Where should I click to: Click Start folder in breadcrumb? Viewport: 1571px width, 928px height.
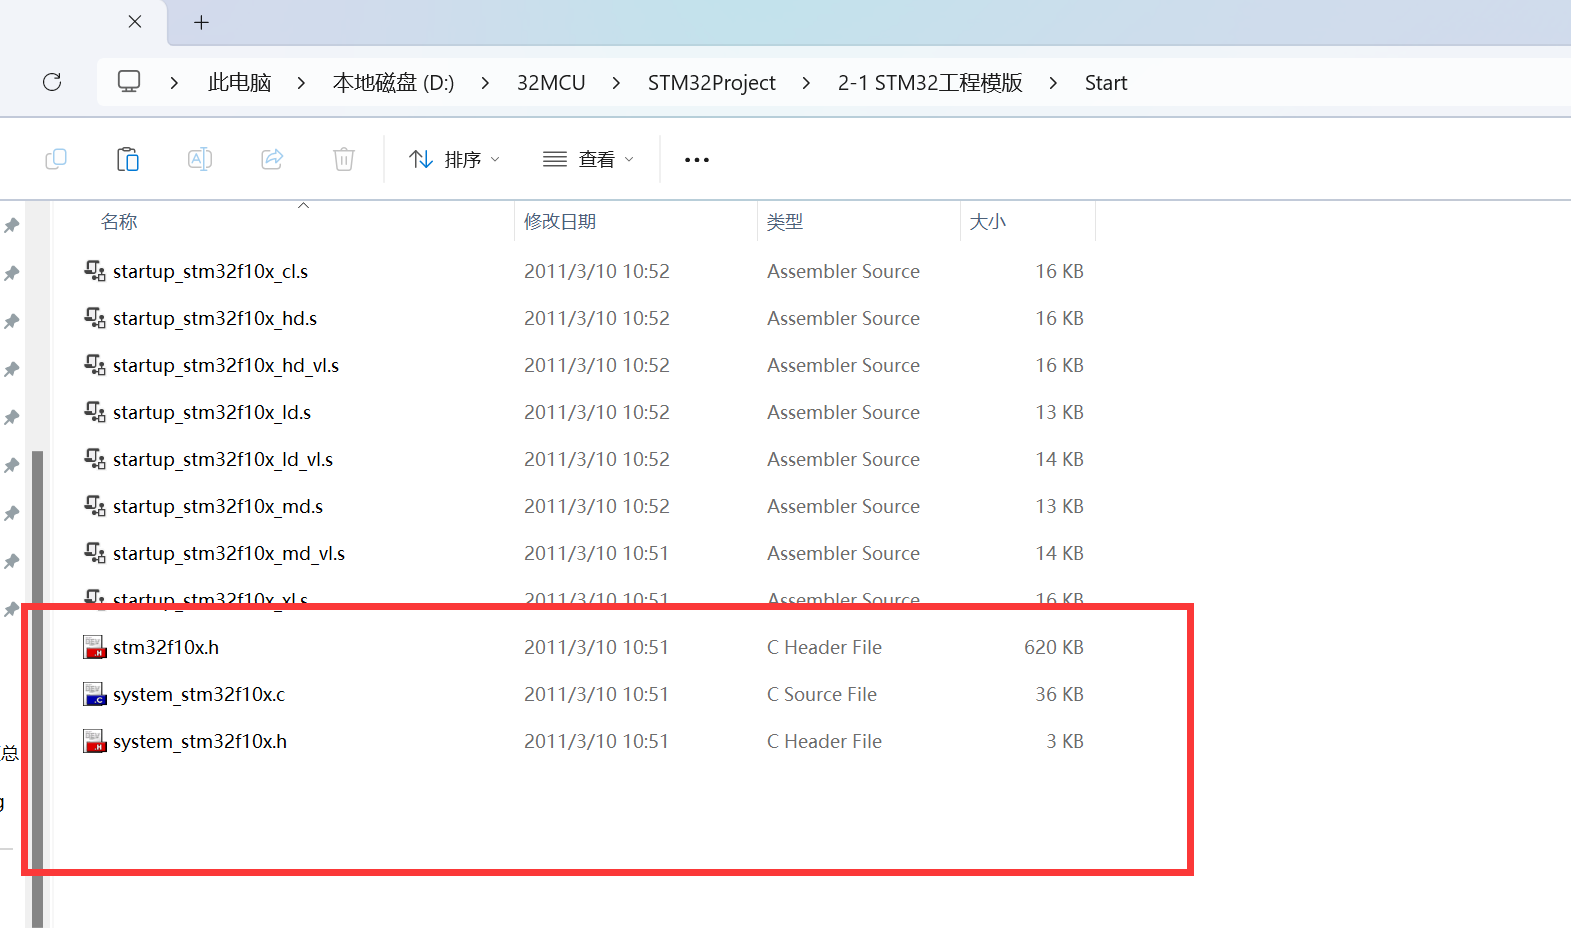[1106, 83]
